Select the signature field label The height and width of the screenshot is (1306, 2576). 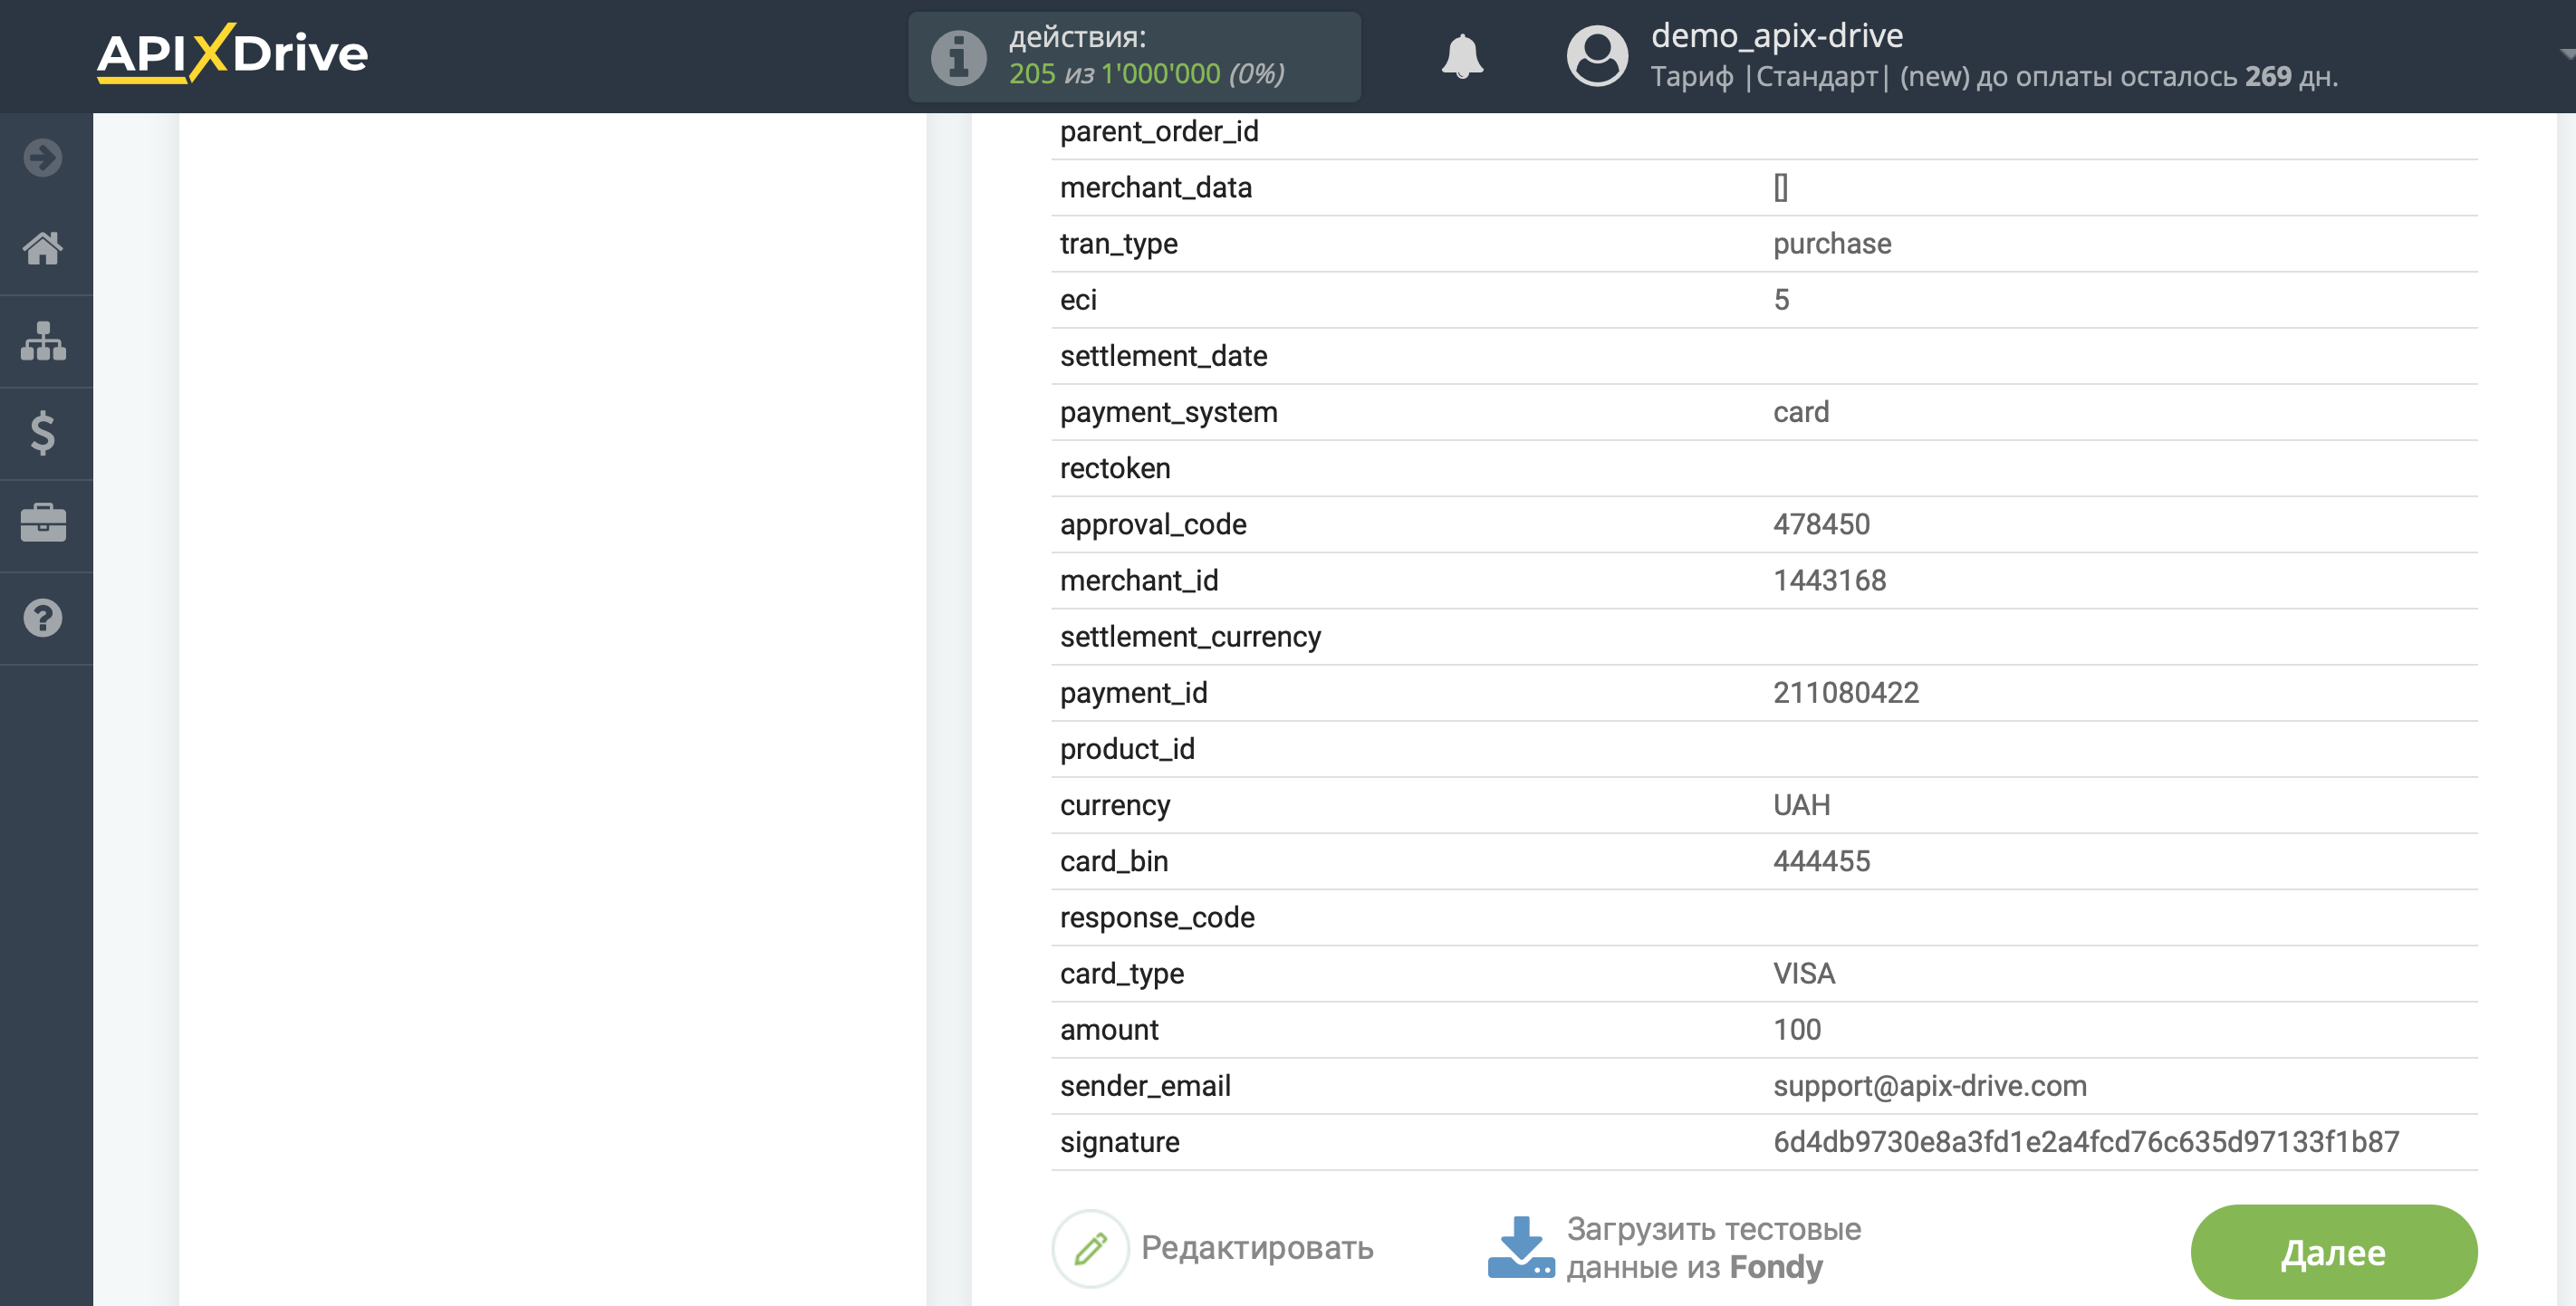click(1120, 1142)
